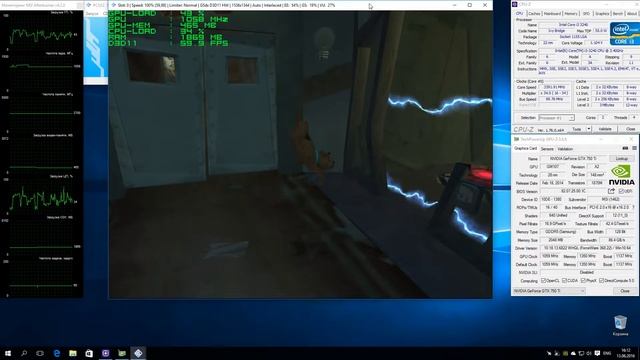The height and width of the screenshot is (360, 640).
Task: Open the GPU selector dropdown in GPU-Z
Action: point(549,291)
